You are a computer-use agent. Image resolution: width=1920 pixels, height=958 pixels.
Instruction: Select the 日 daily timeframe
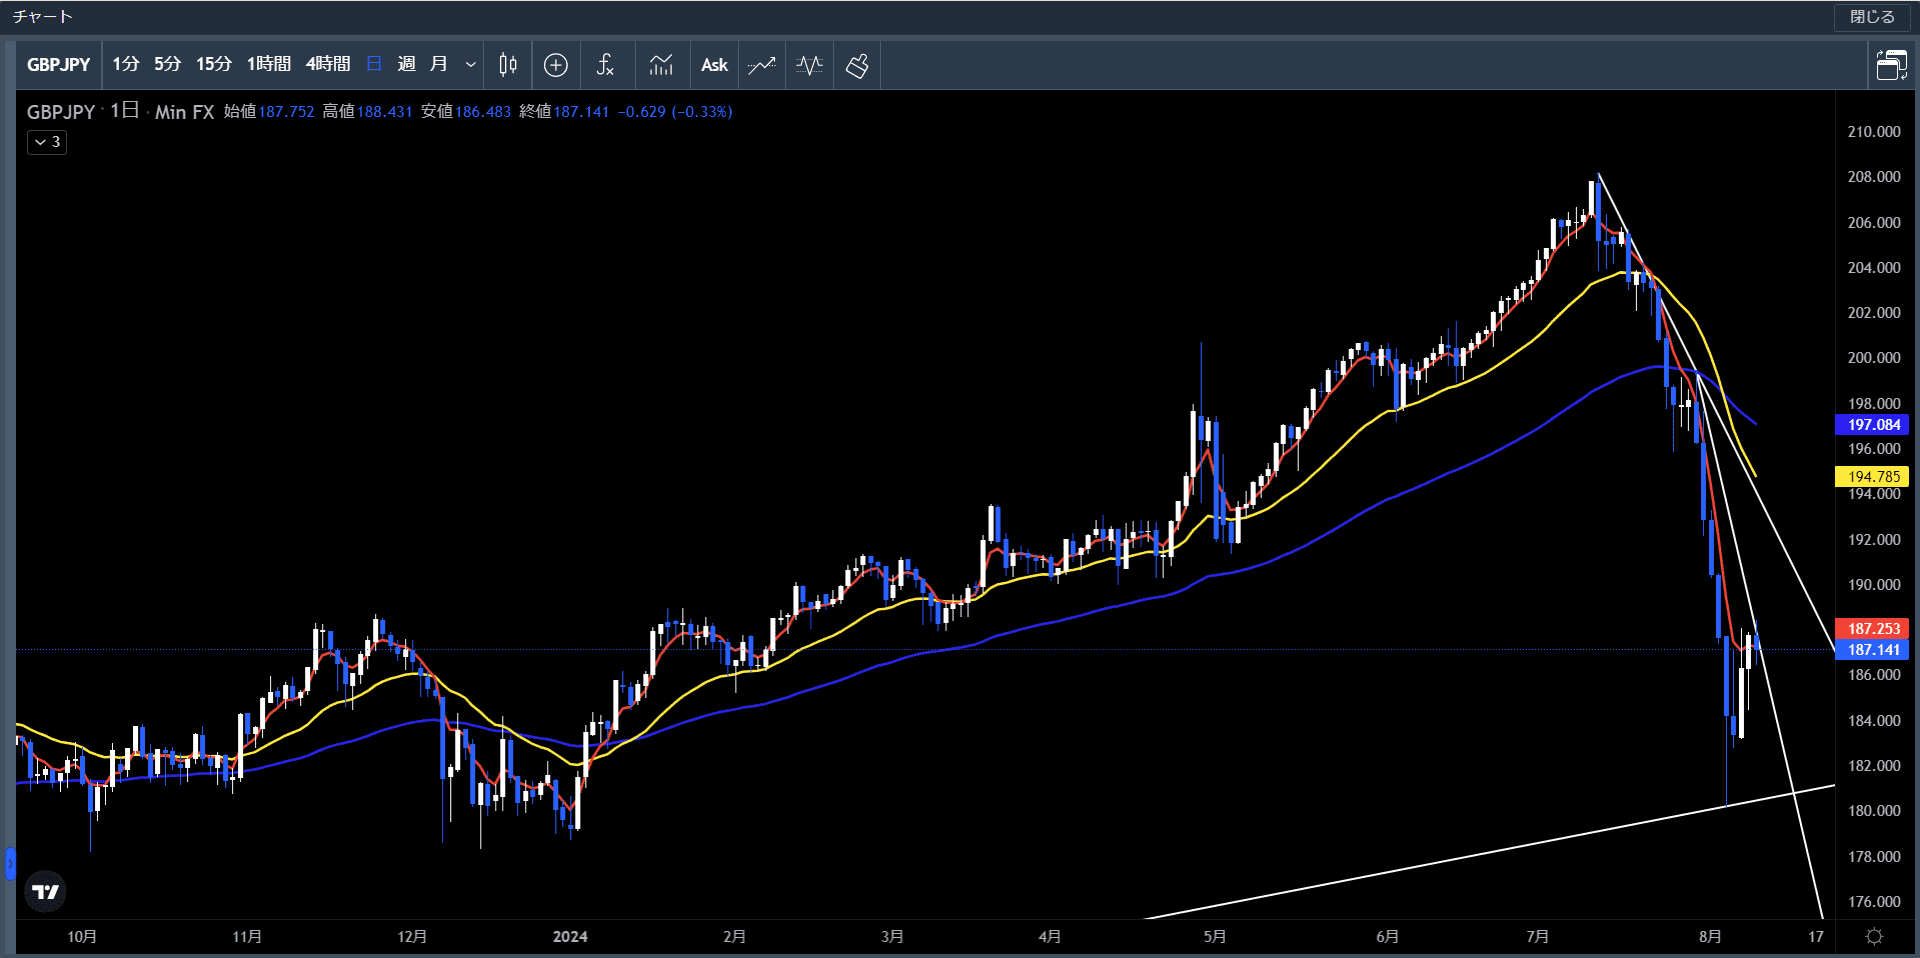click(374, 65)
